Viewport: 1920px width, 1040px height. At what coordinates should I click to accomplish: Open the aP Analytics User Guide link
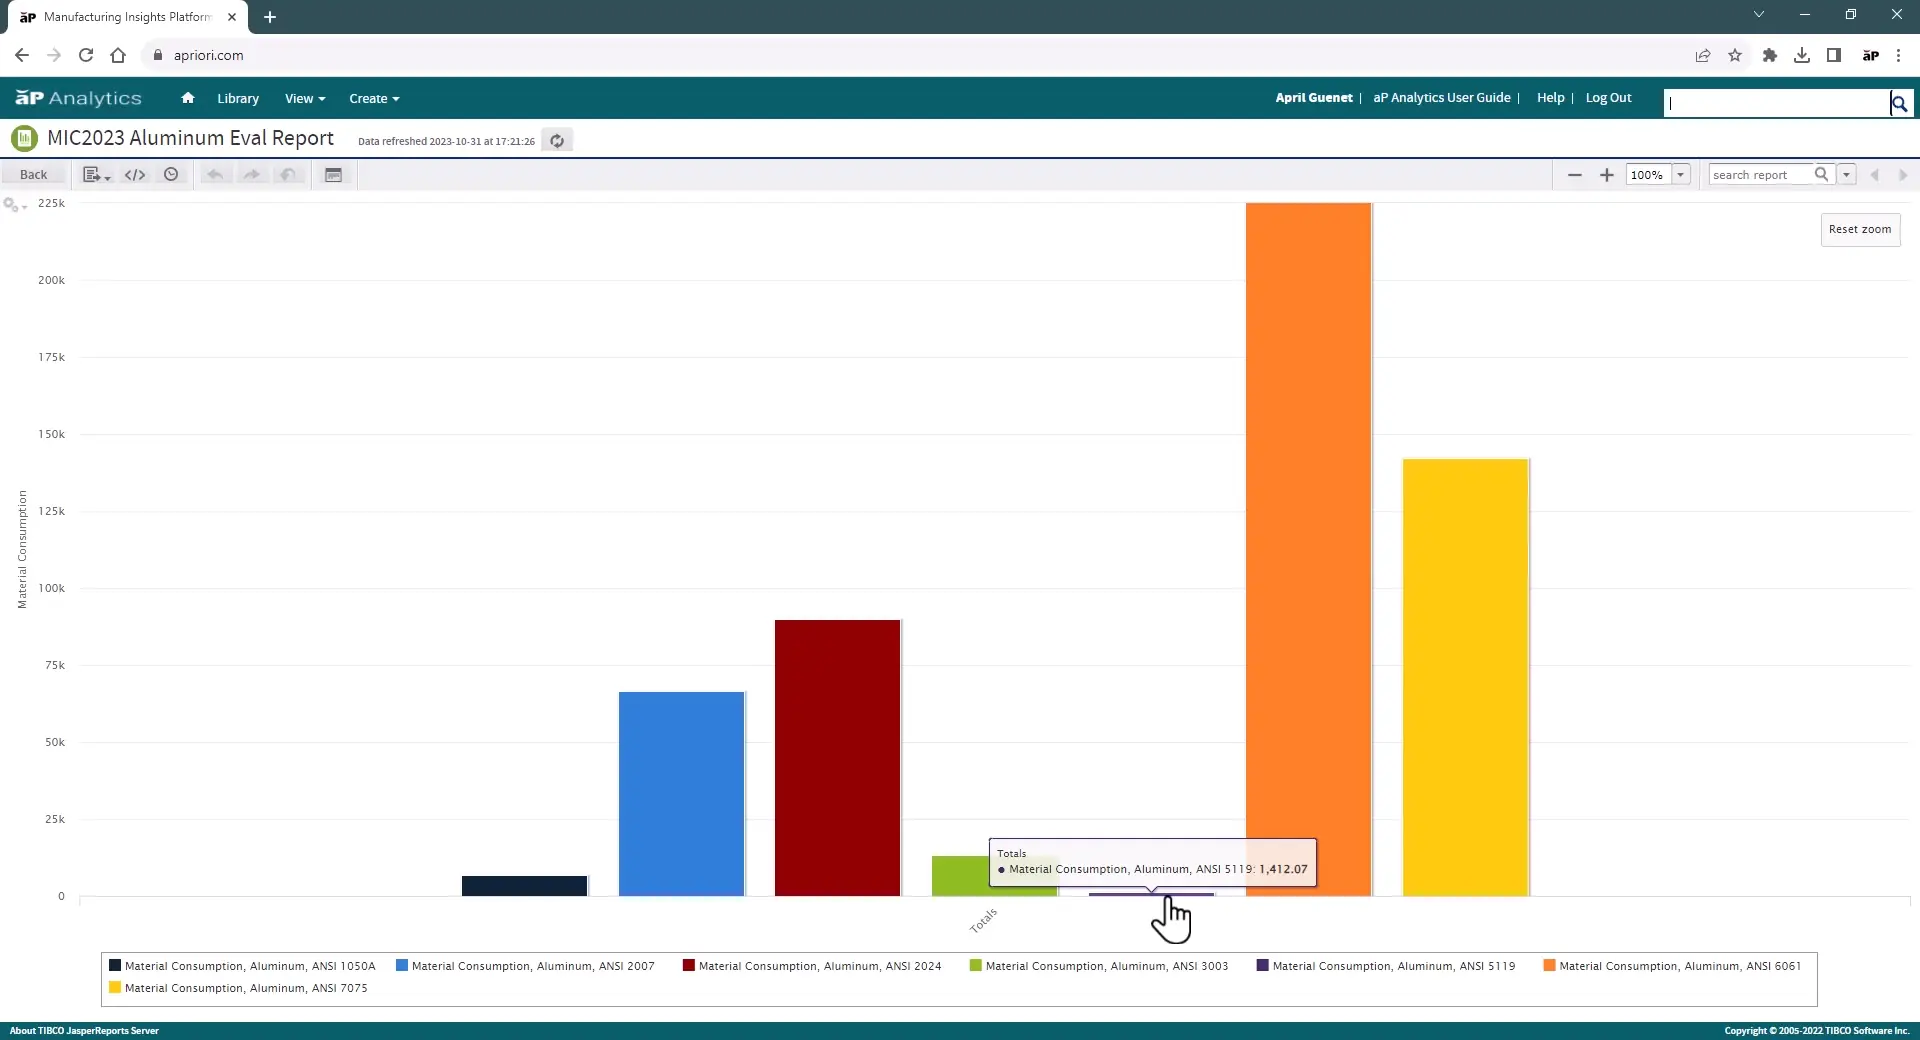pos(1441,98)
